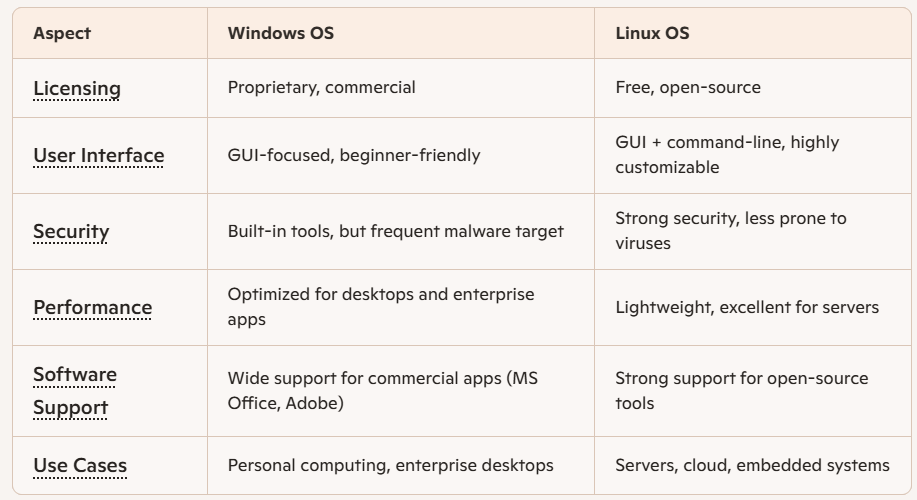
Task: Click the Linux OS column header
Action: [x=652, y=33]
